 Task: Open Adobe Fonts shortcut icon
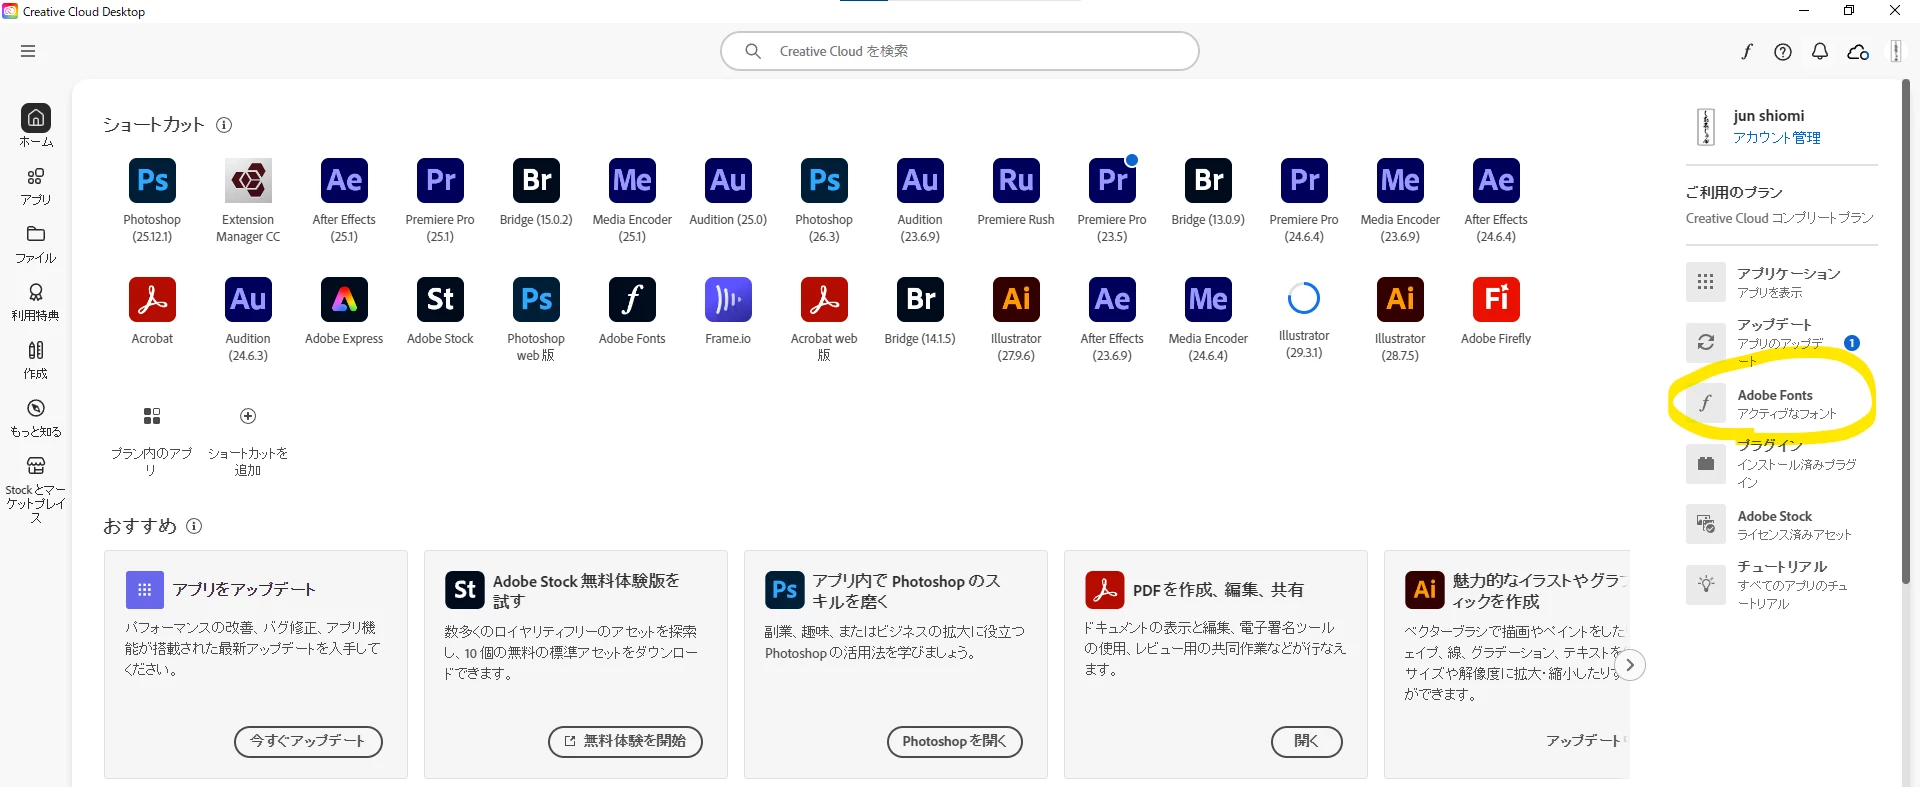(632, 300)
